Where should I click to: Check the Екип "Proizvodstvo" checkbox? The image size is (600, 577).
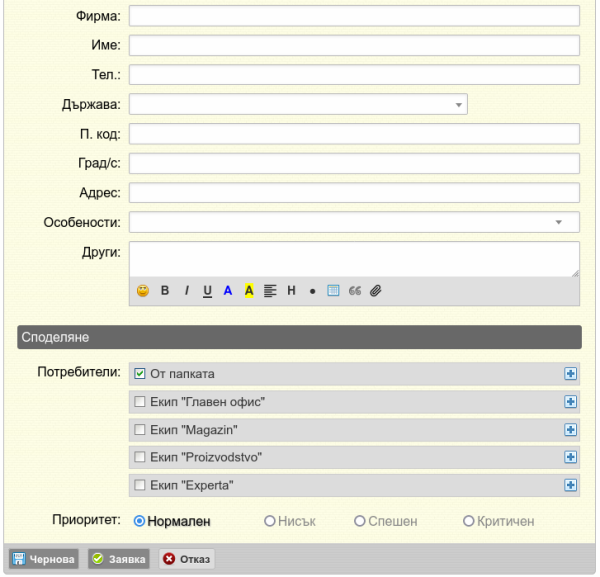click(140, 457)
